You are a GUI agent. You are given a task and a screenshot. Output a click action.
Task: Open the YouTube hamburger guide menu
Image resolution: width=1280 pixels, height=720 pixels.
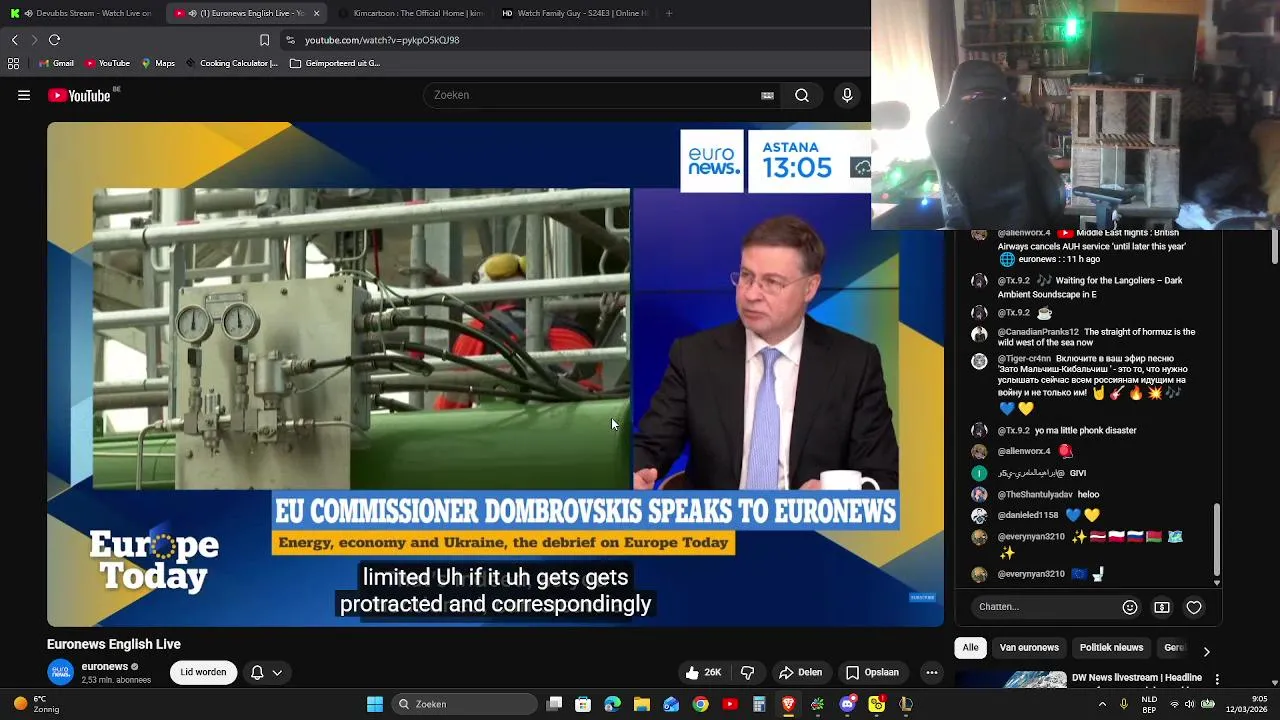(24, 96)
